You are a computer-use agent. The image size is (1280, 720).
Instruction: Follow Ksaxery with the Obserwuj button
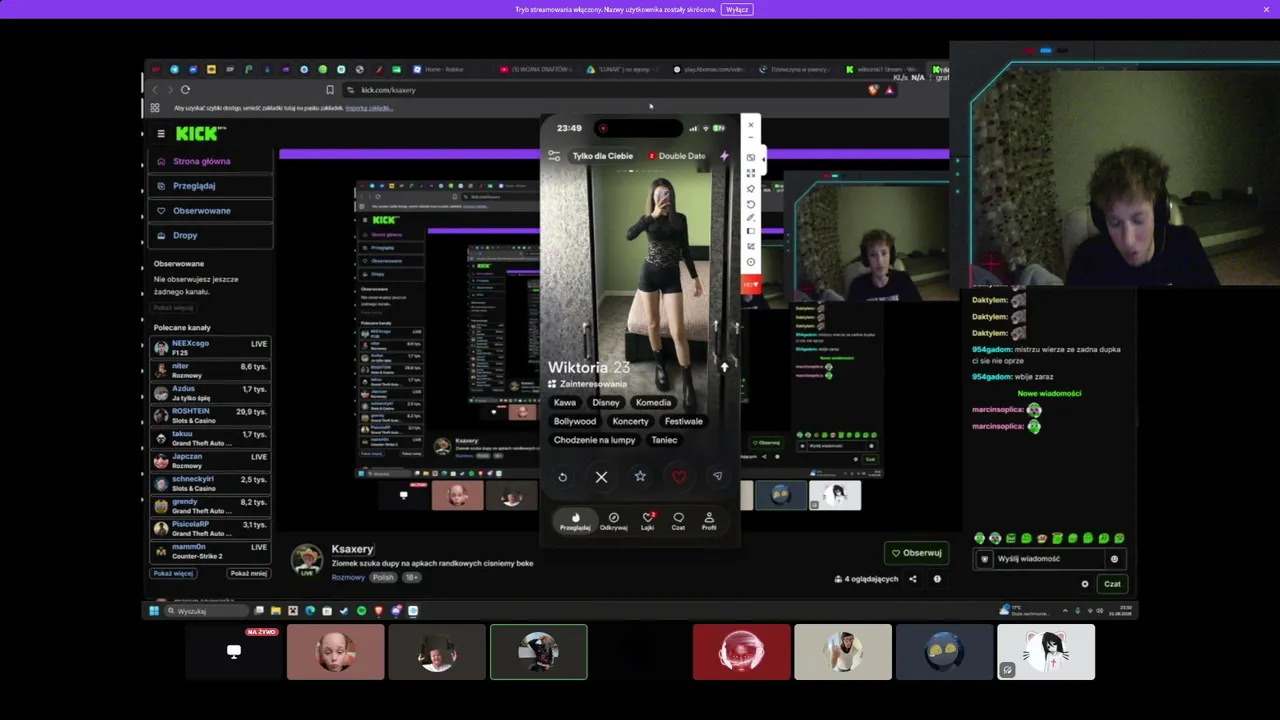916,553
